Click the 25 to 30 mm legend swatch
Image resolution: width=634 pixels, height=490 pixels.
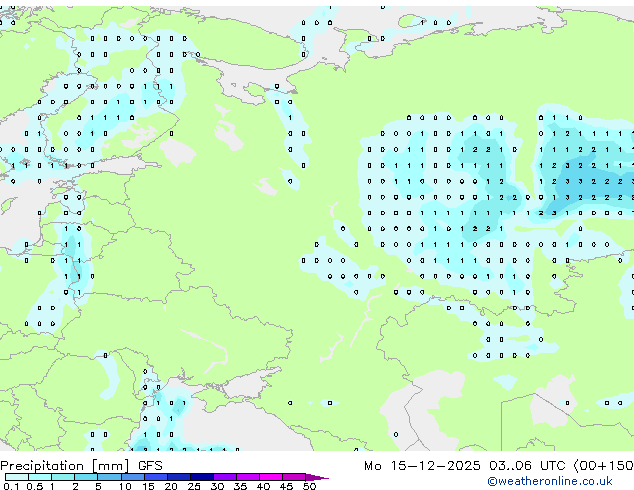pos(202,477)
